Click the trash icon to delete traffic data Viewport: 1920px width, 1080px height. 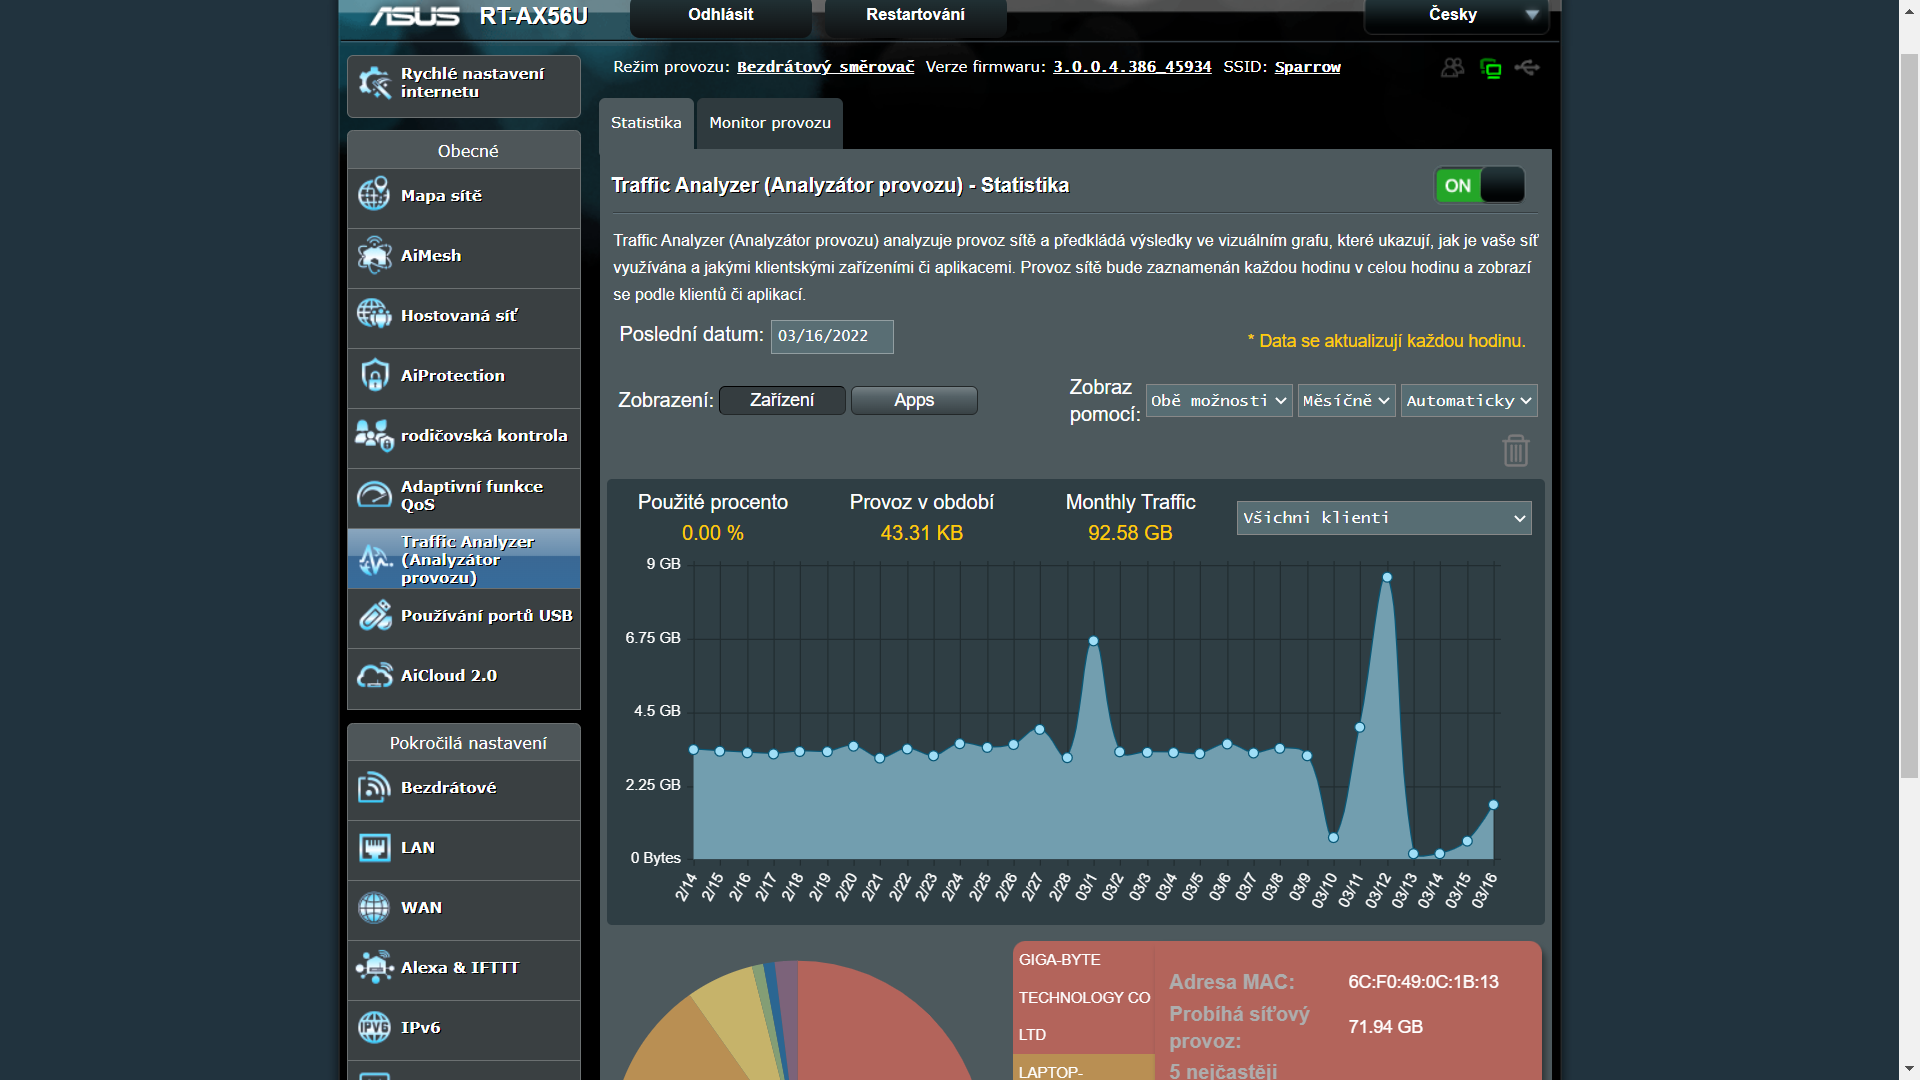(1515, 450)
